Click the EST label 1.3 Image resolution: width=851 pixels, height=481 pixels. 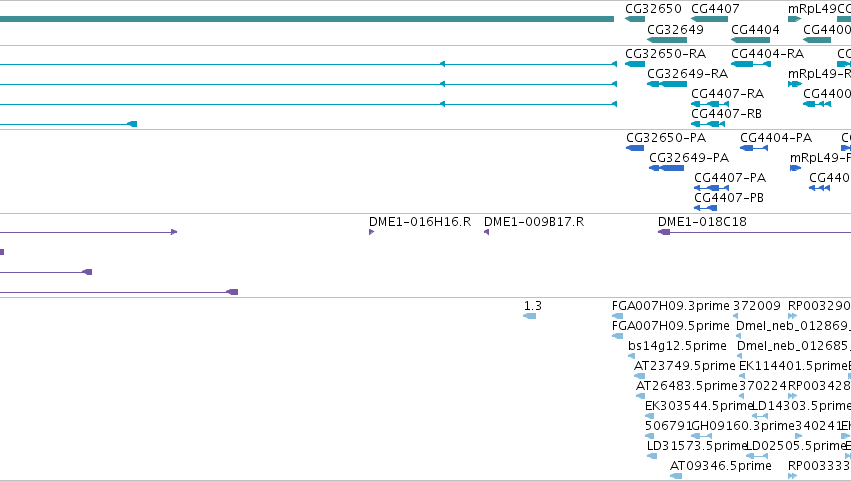tap(532, 306)
